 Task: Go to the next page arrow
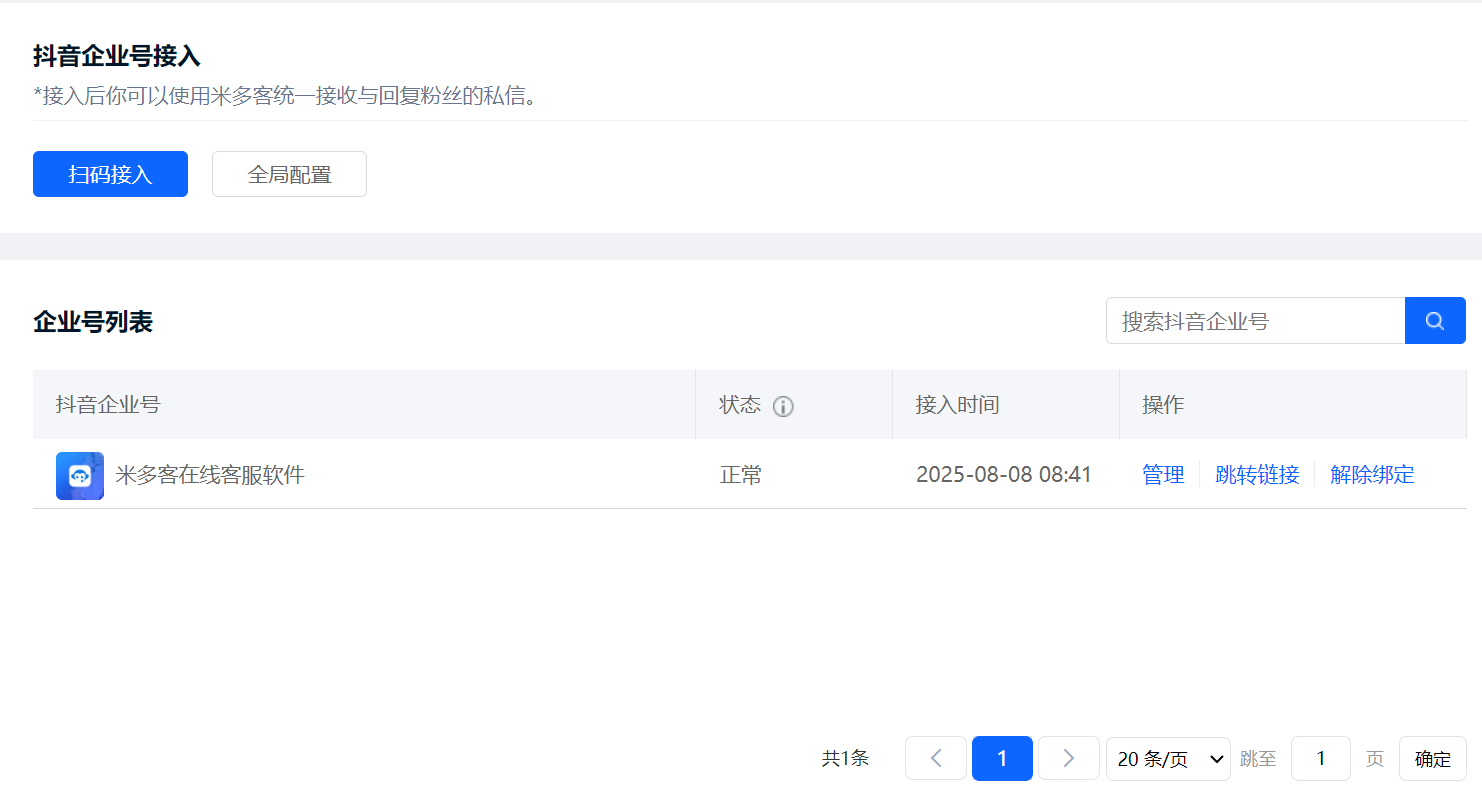[x=1068, y=758]
